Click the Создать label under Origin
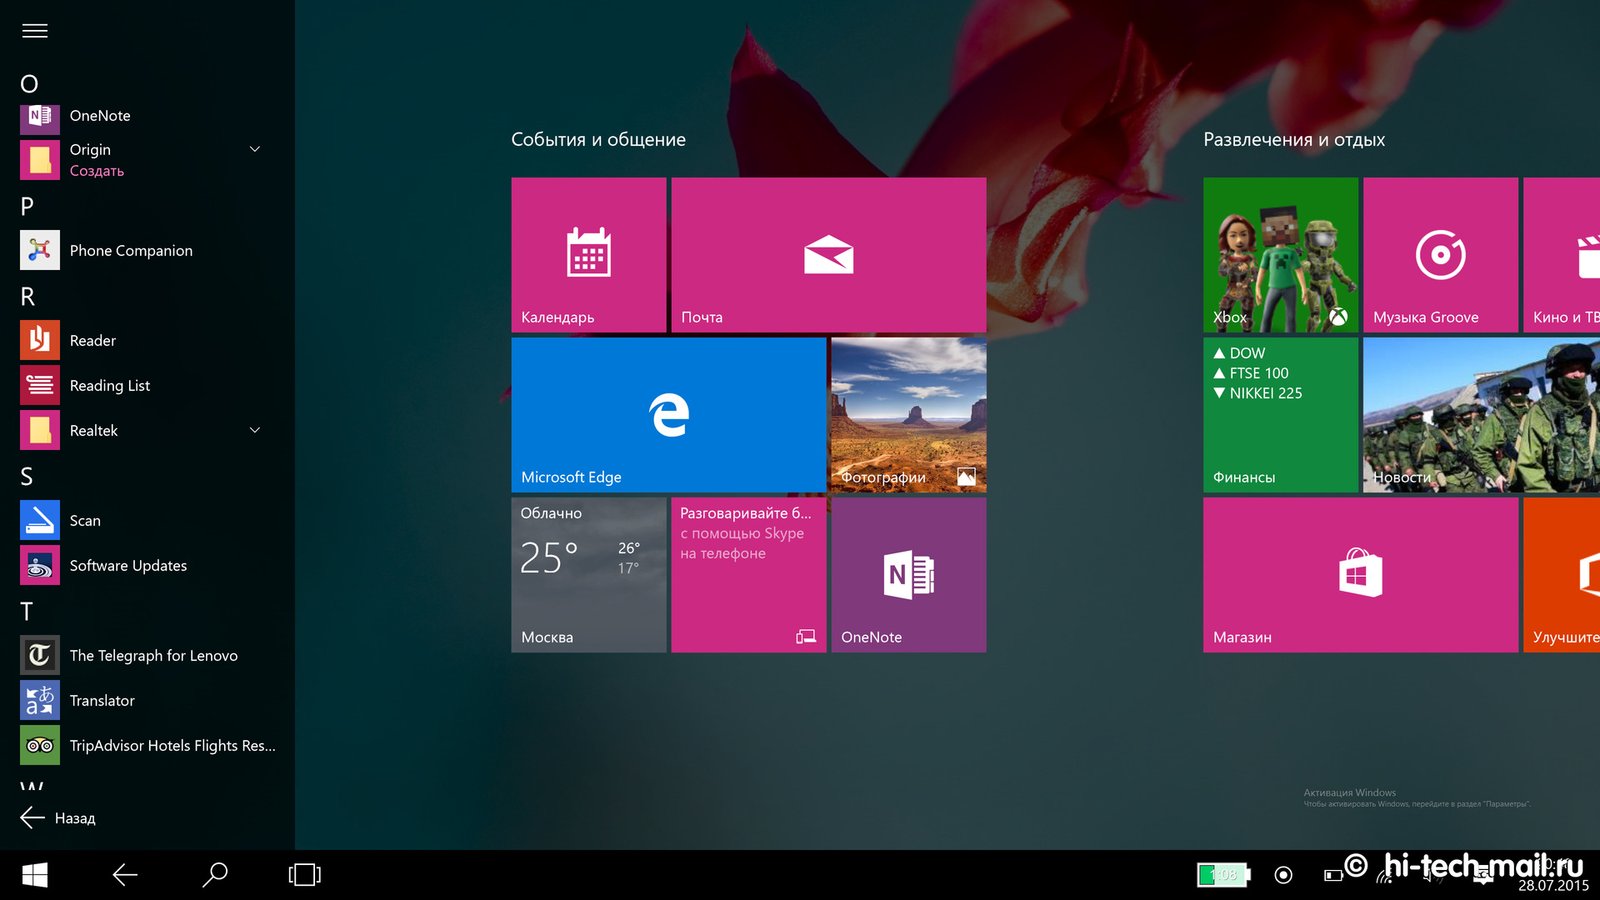1600x900 pixels. point(97,171)
